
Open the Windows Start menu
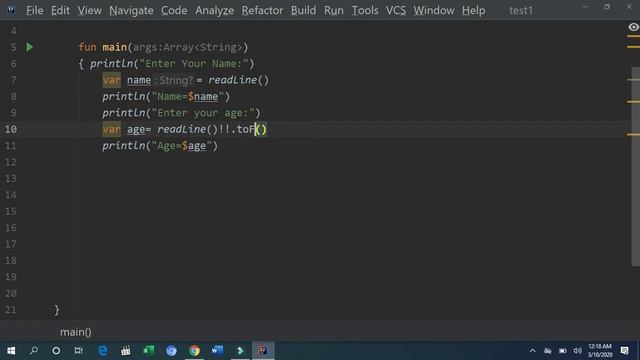pos(11,351)
